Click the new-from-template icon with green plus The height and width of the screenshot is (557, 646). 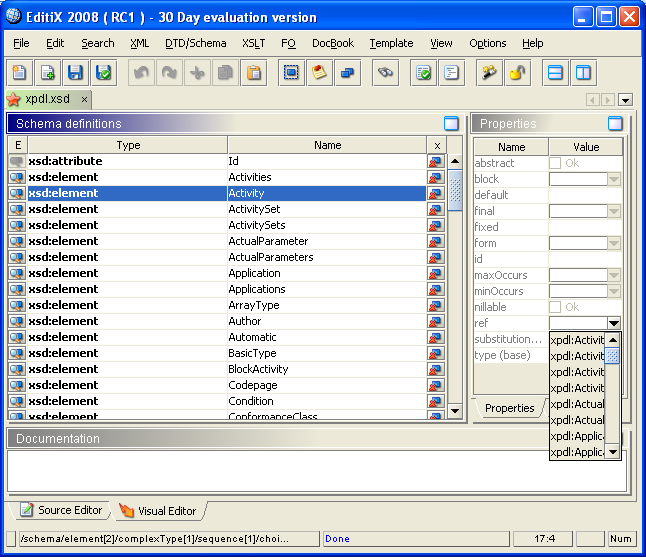pyautogui.click(x=47, y=73)
